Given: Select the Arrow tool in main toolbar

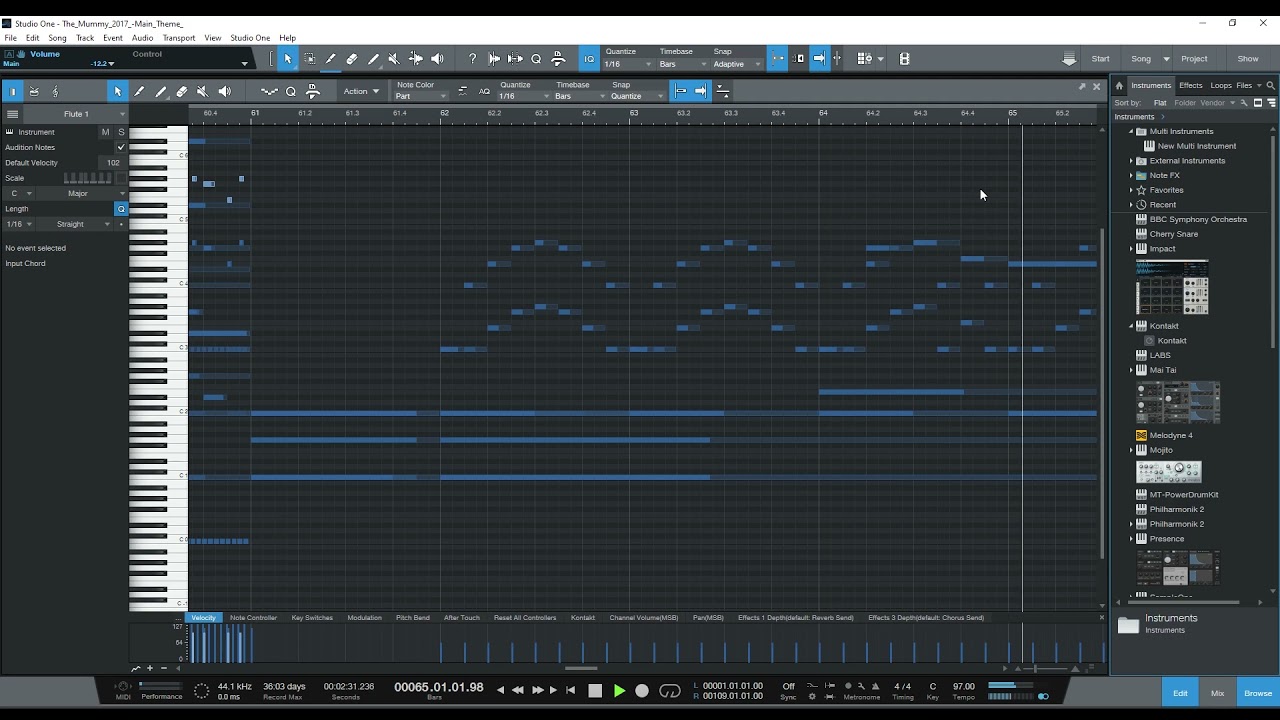Looking at the screenshot, I should (288, 59).
